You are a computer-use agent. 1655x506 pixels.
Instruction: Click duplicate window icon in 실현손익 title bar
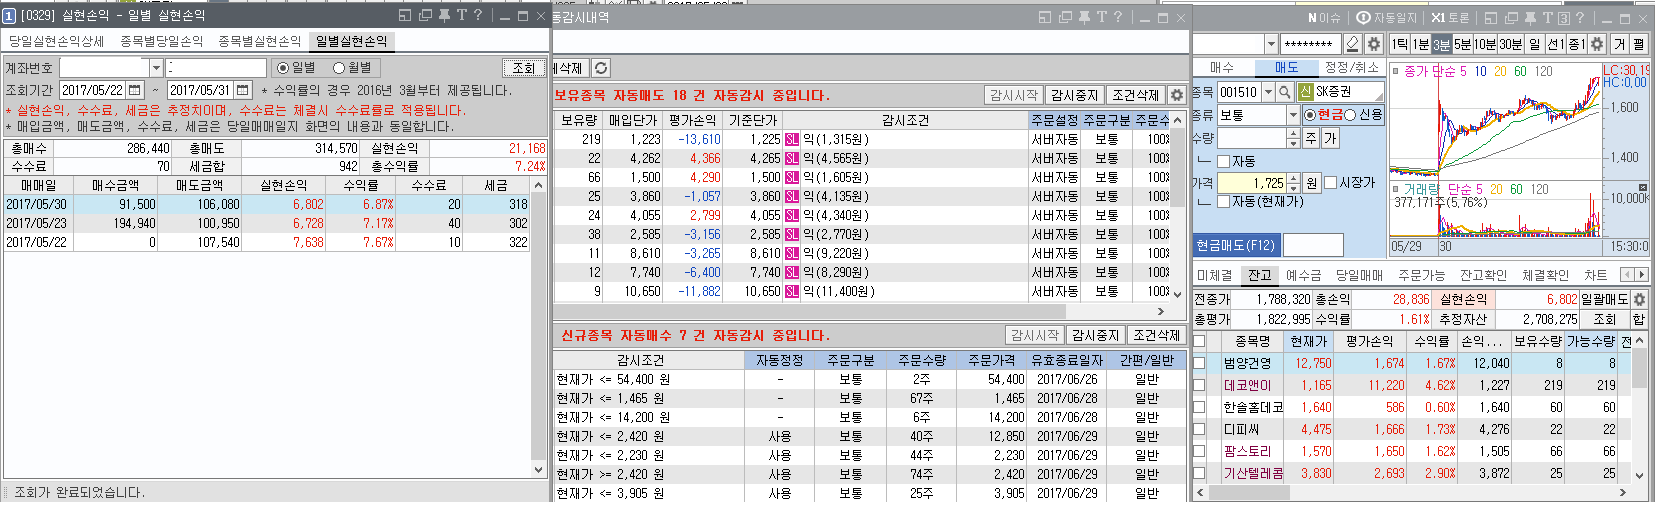point(425,16)
